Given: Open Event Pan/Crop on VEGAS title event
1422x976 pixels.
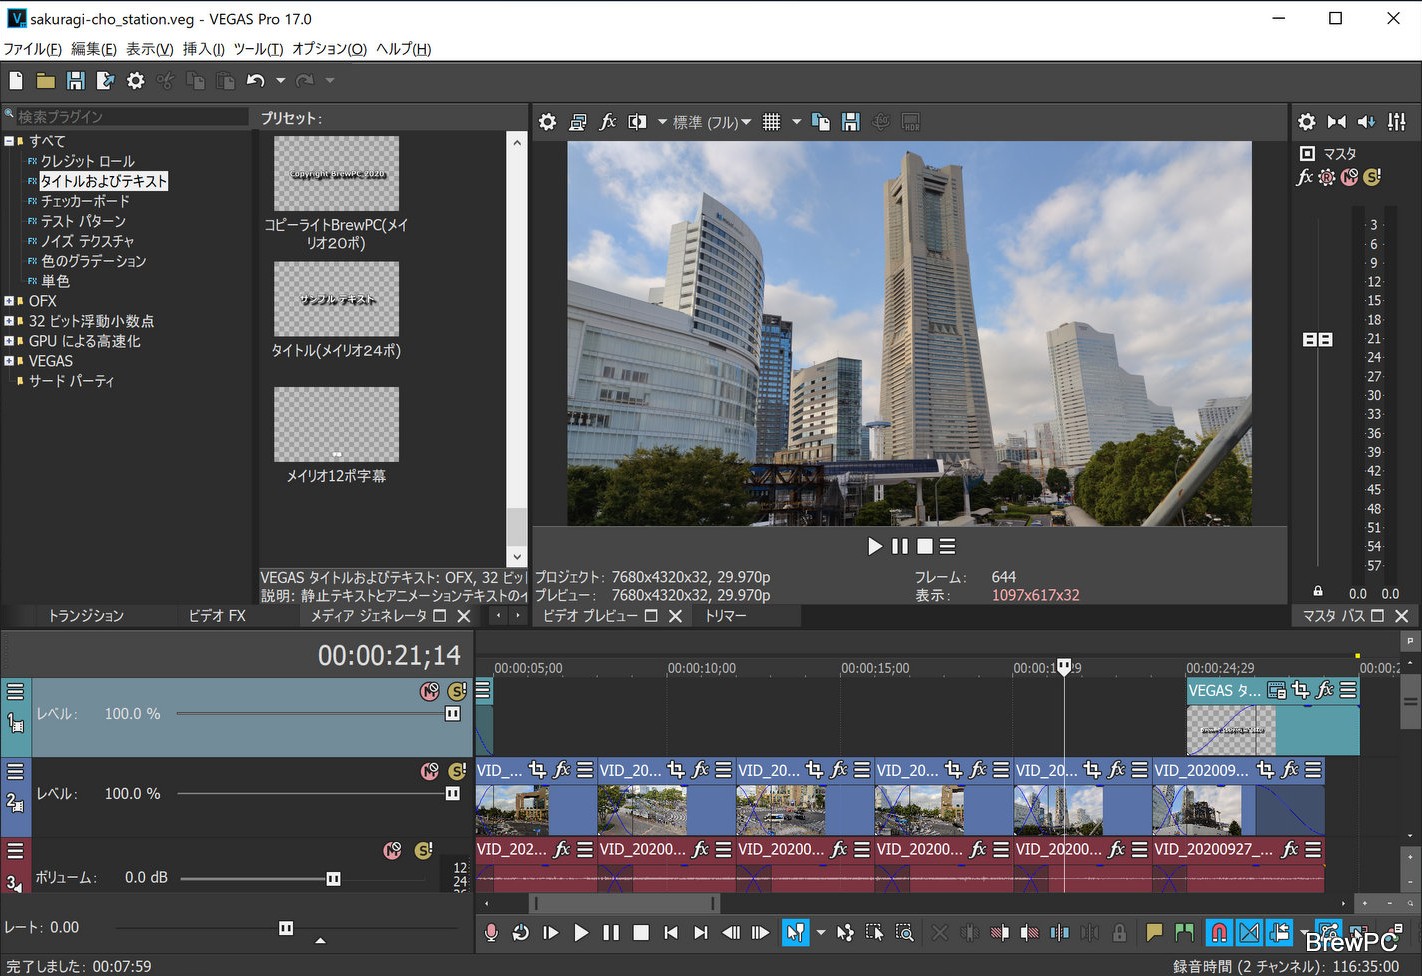Looking at the screenshot, I should [x=1300, y=690].
